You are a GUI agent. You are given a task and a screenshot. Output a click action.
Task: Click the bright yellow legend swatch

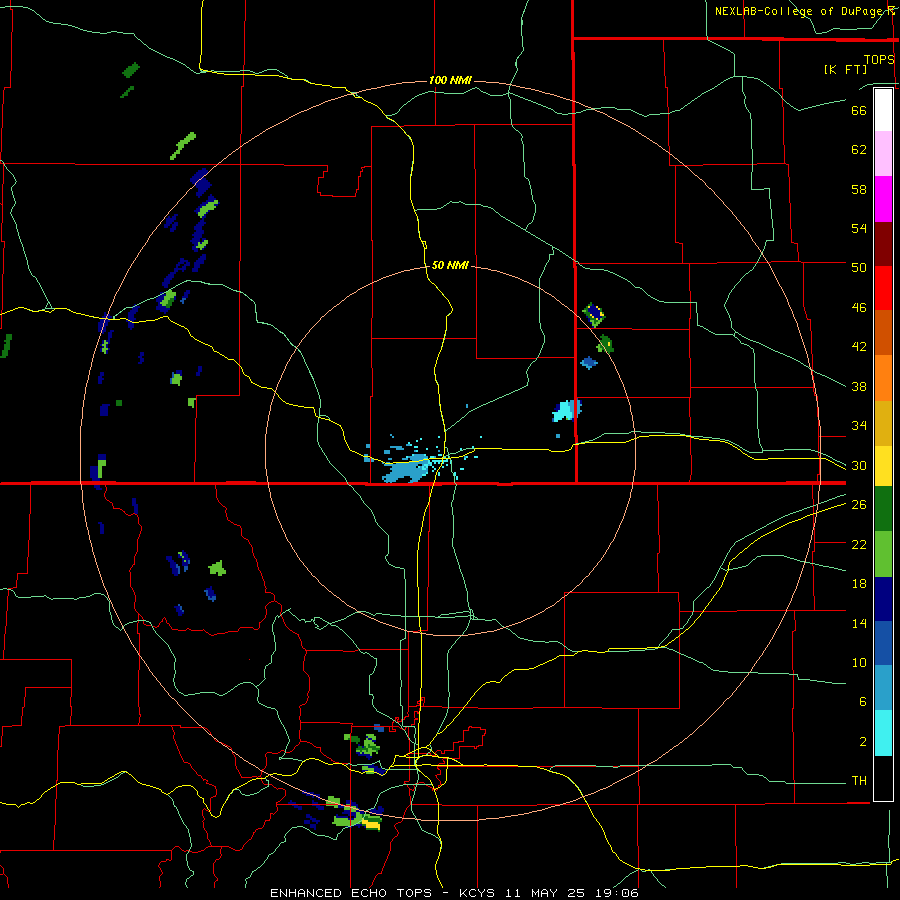(x=883, y=465)
